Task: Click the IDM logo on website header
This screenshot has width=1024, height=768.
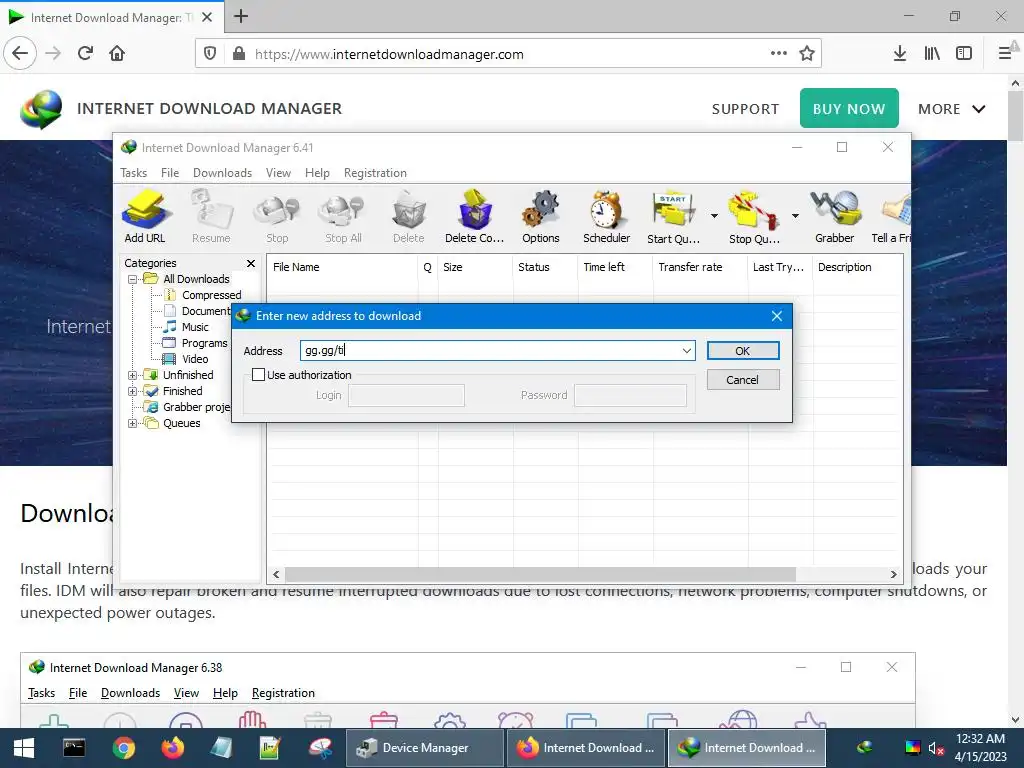Action: click(x=41, y=109)
